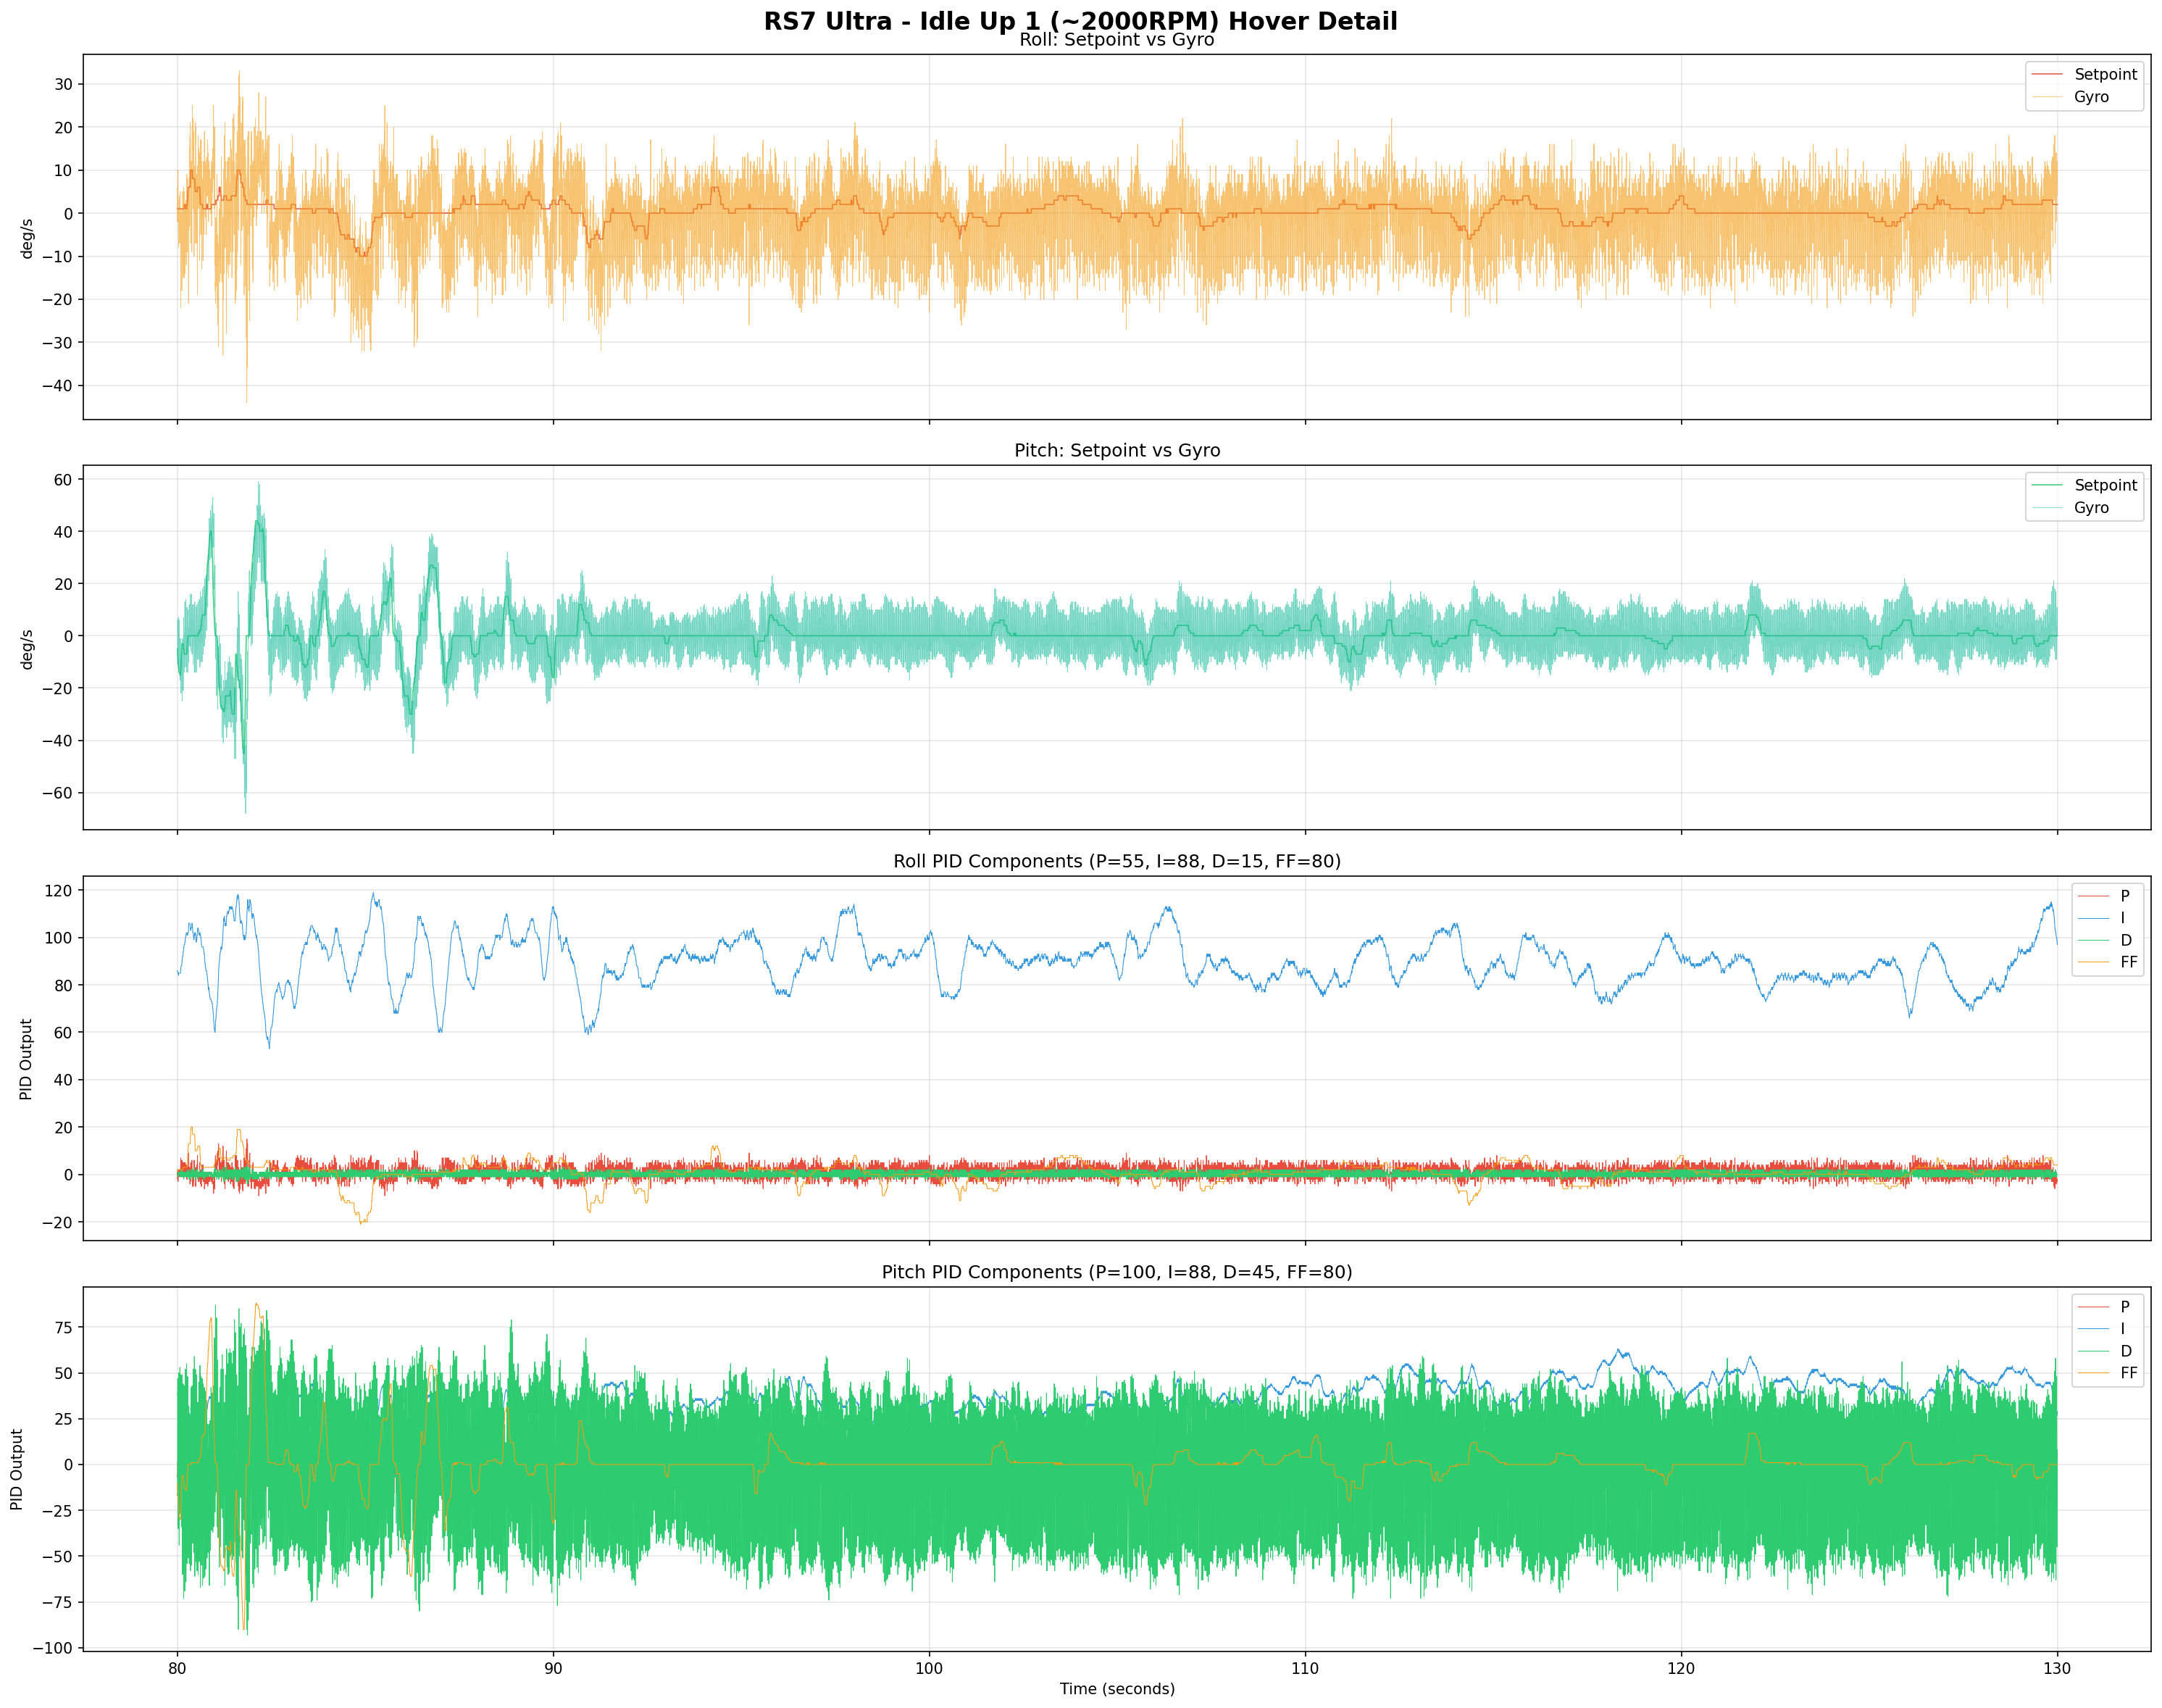Image resolution: width=2162 pixels, height=1708 pixels.
Task: Click the "130" tick on the time axis
Action: [x=2057, y=1668]
